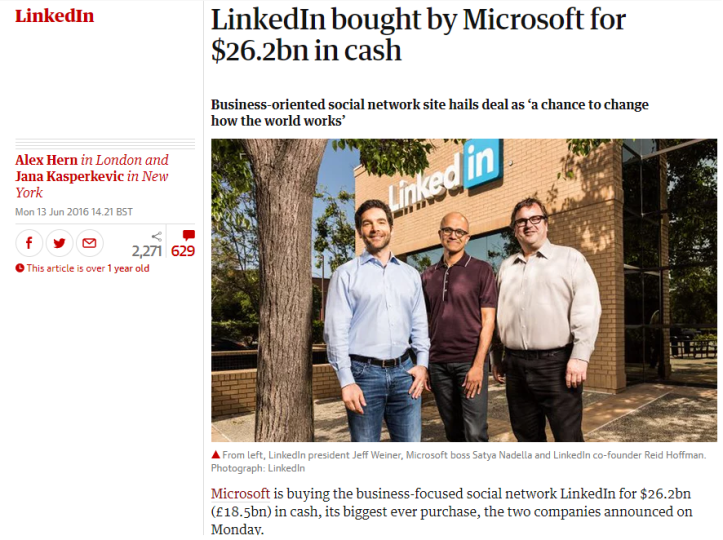Click the 2,271 shares number

(146, 252)
